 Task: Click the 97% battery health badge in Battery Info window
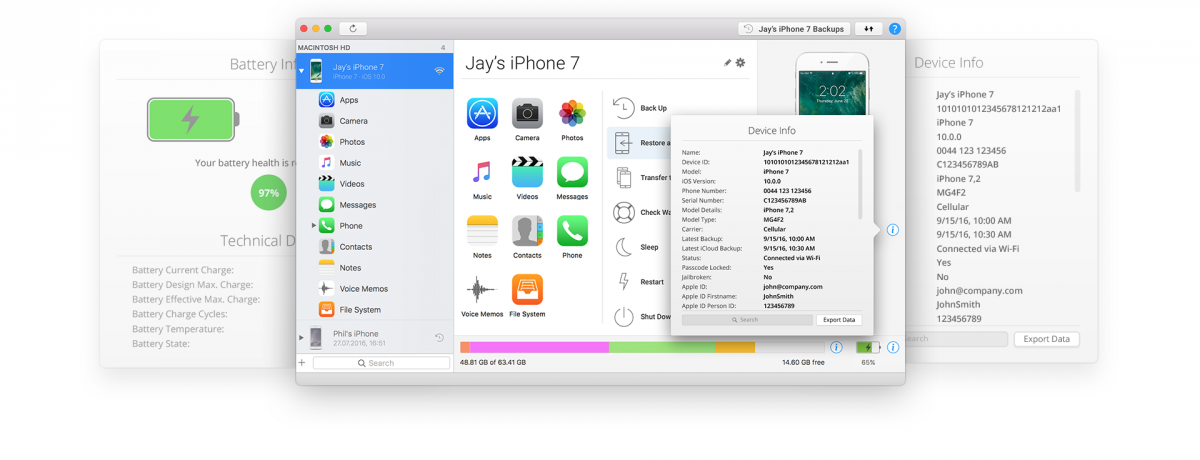coord(268,192)
